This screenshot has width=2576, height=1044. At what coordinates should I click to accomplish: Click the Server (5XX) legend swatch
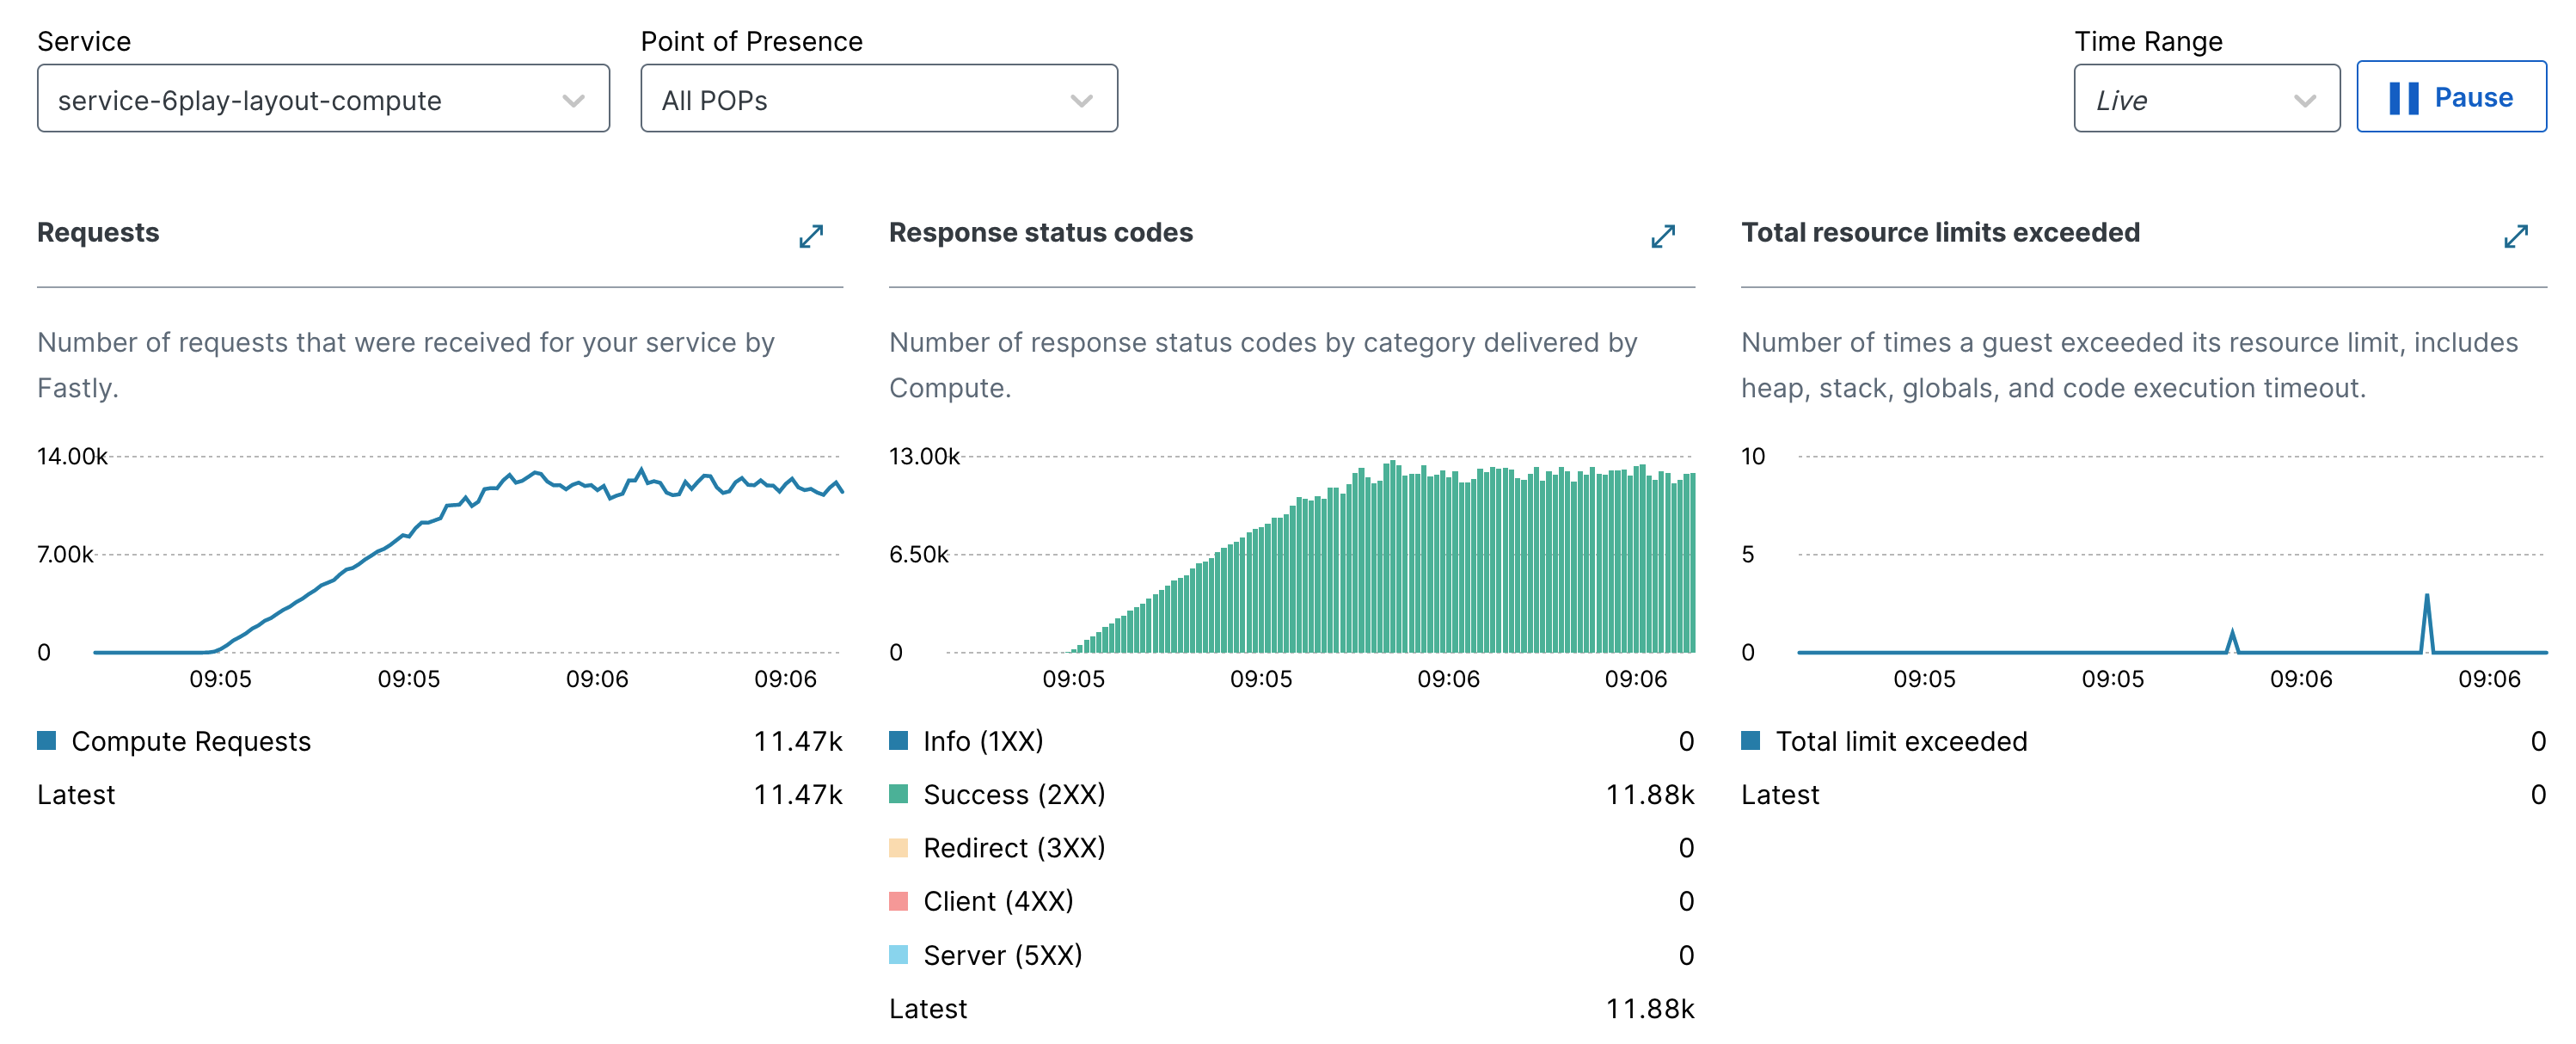[898, 955]
